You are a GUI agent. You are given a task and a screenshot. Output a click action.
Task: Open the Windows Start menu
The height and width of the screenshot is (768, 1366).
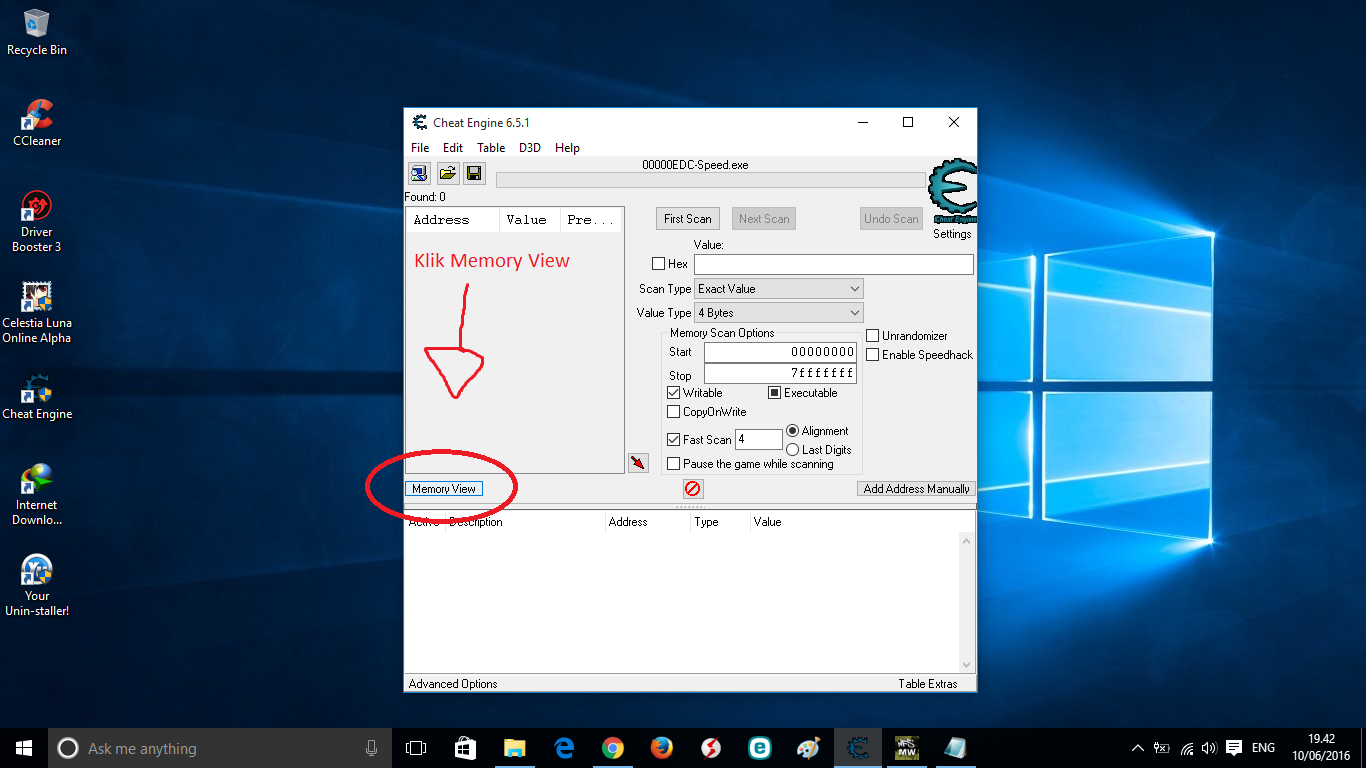coord(23,748)
